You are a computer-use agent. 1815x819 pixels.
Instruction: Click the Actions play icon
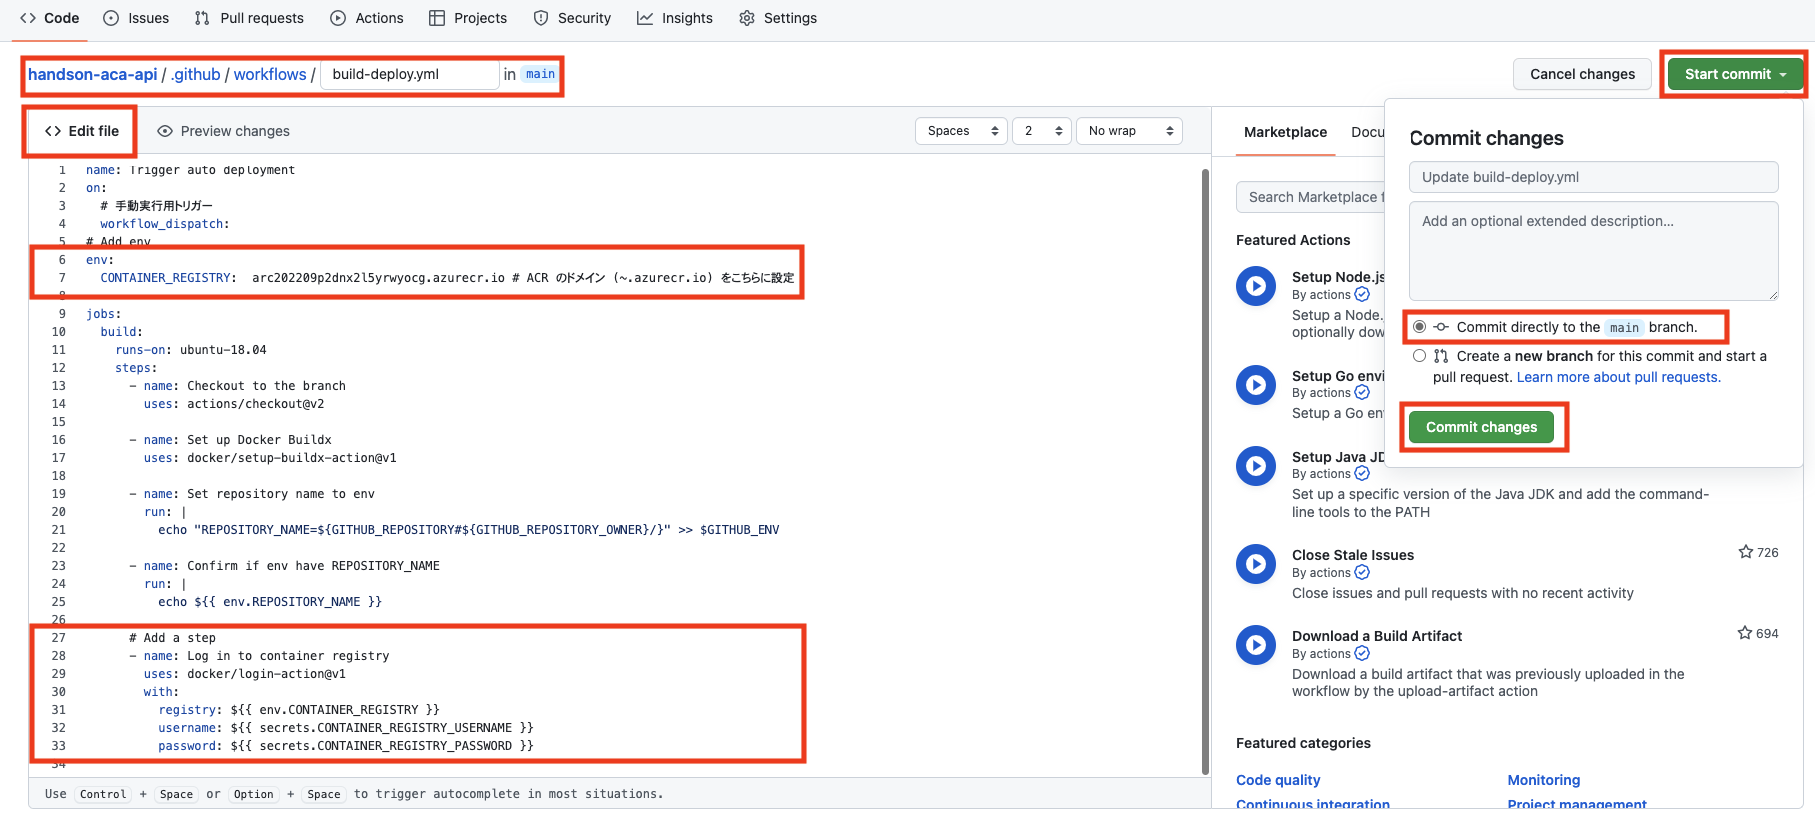(338, 18)
